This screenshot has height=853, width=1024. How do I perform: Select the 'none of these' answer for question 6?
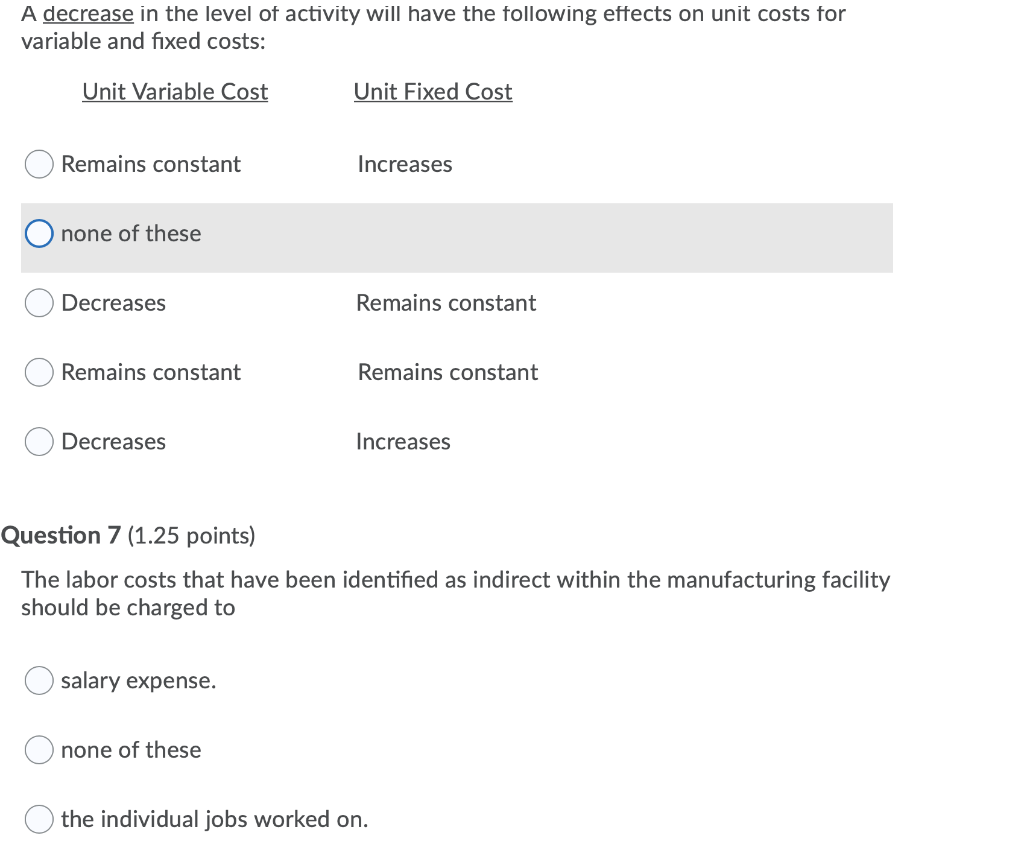pyautogui.click(x=38, y=233)
